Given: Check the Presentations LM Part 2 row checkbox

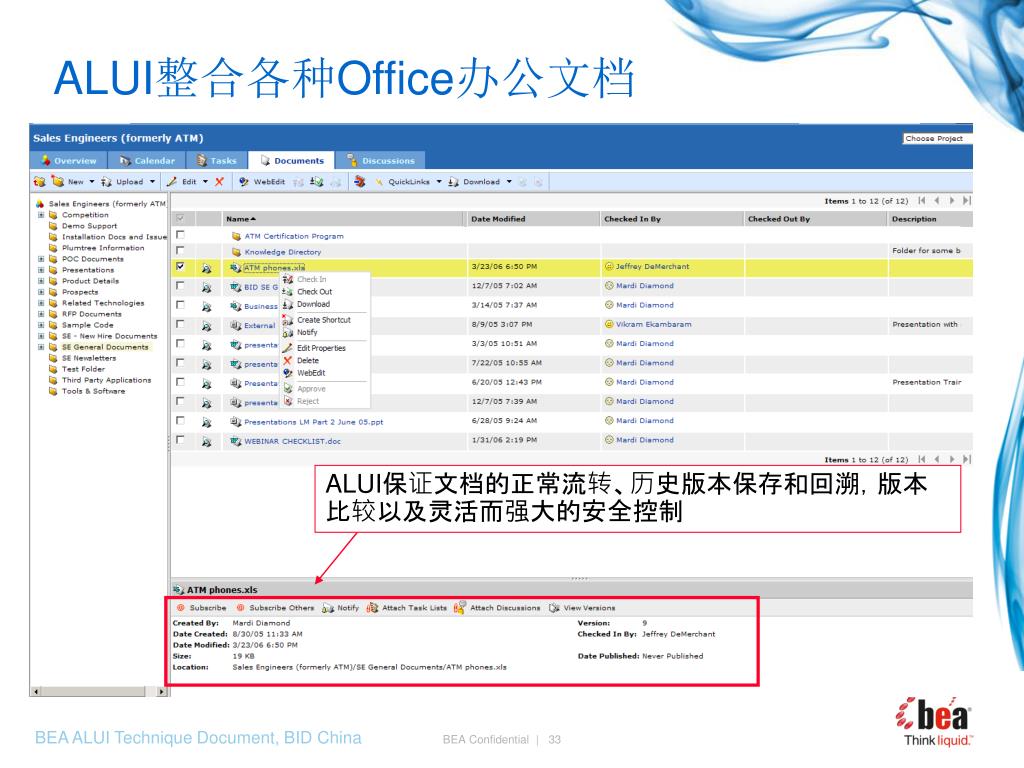Looking at the screenshot, I should (x=180, y=421).
